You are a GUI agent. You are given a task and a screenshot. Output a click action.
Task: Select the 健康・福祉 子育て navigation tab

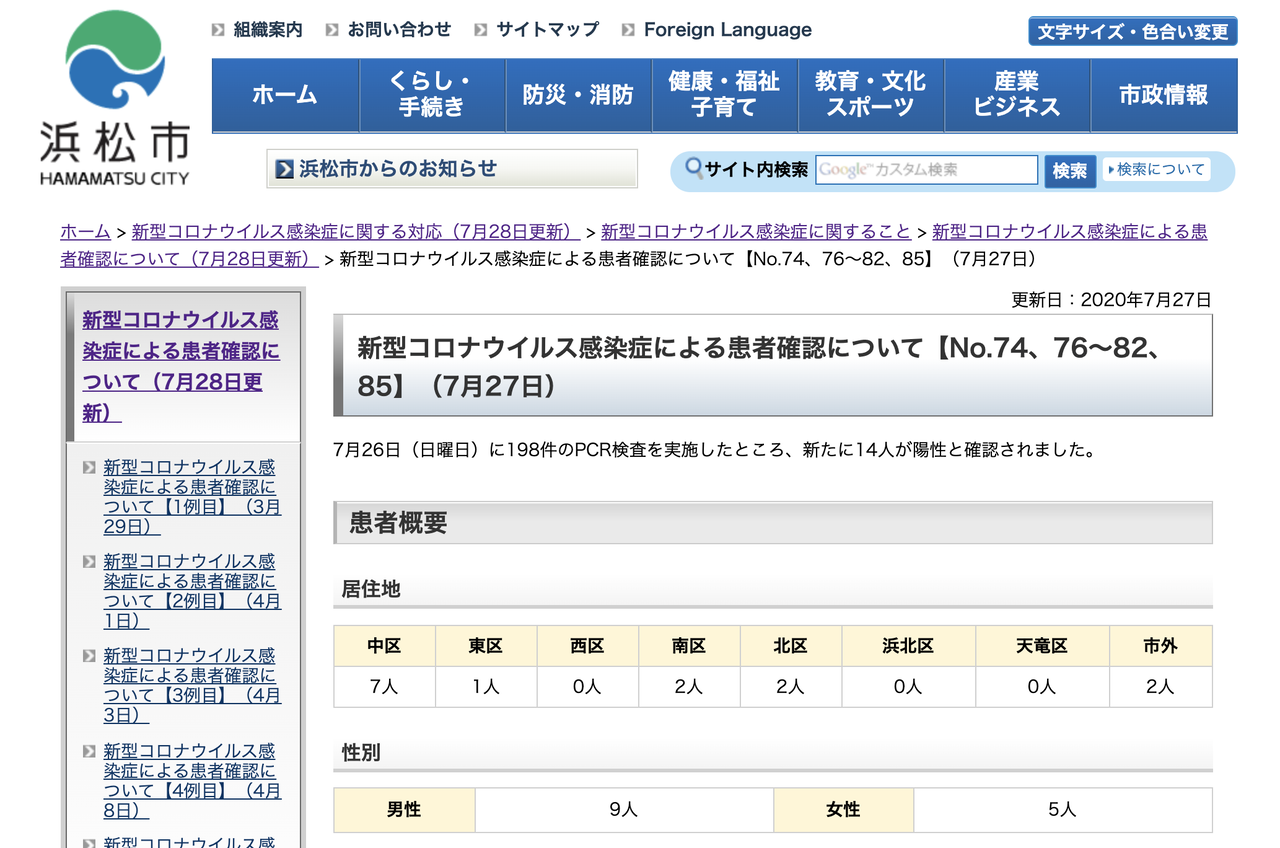pyautogui.click(x=725, y=95)
